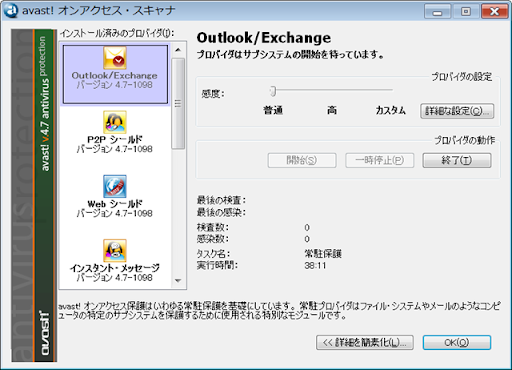
Task: Click the 普通 sensitivity label
Action: [273, 110]
